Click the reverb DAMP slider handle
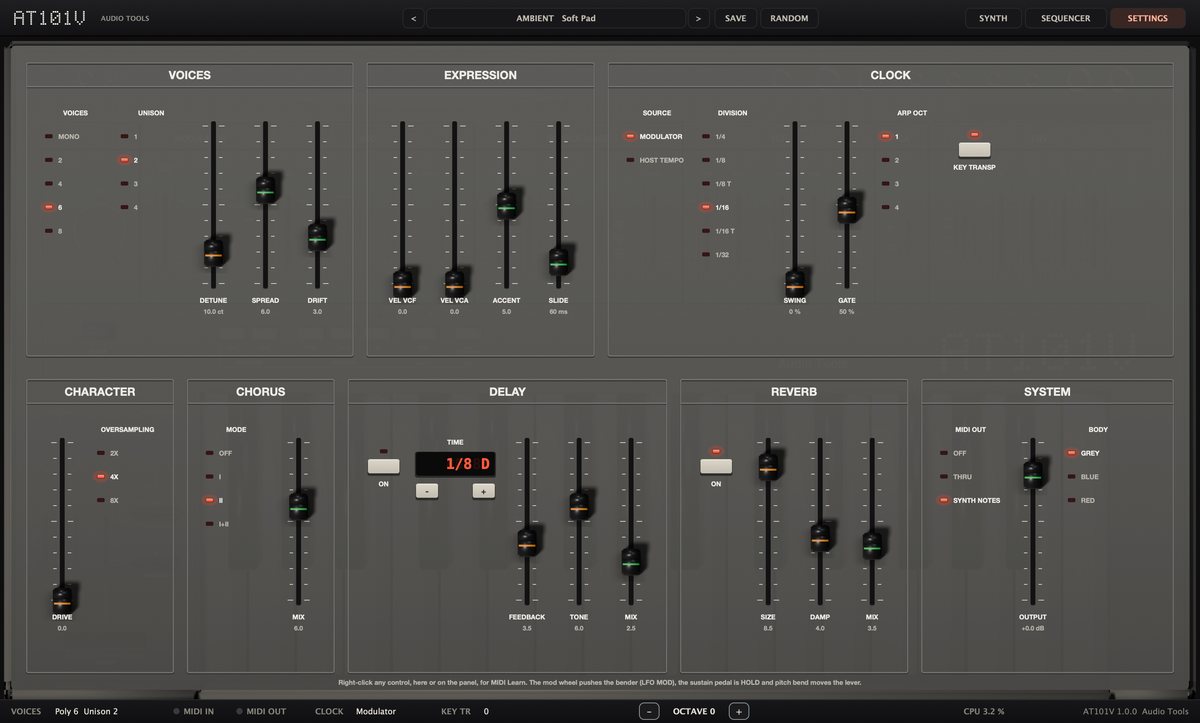Image resolution: width=1200 pixels, height=723 pixels. coord(820,538)
